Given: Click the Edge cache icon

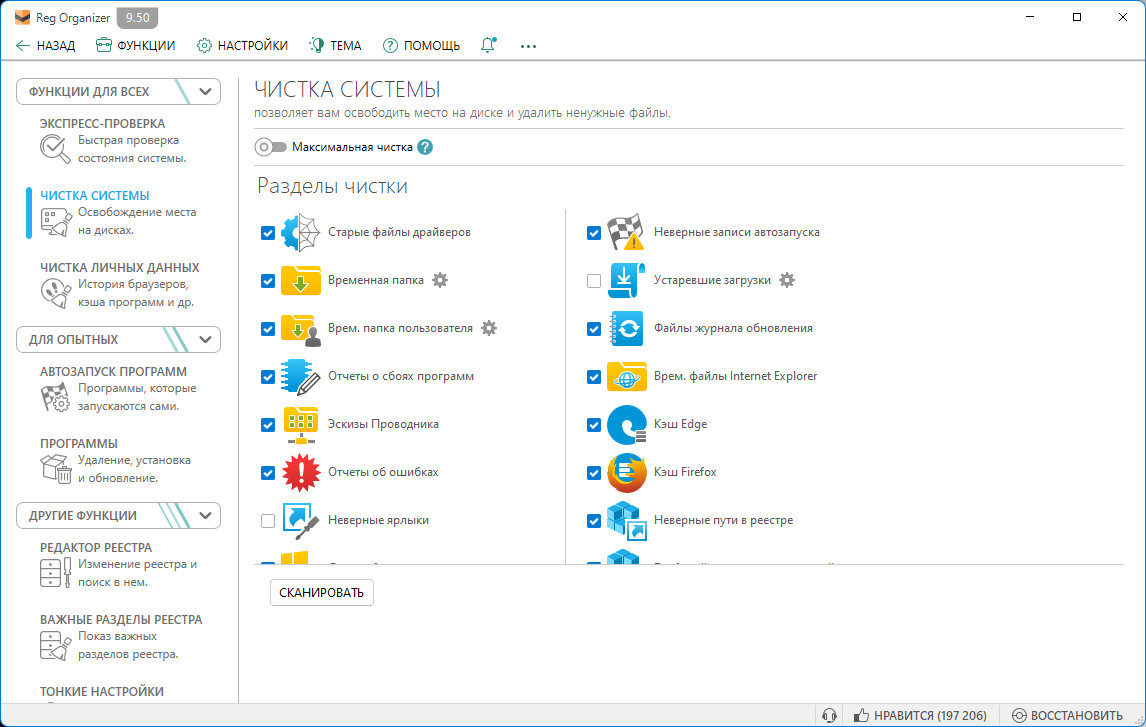Looking at the screenshot, I should (626, 425).
